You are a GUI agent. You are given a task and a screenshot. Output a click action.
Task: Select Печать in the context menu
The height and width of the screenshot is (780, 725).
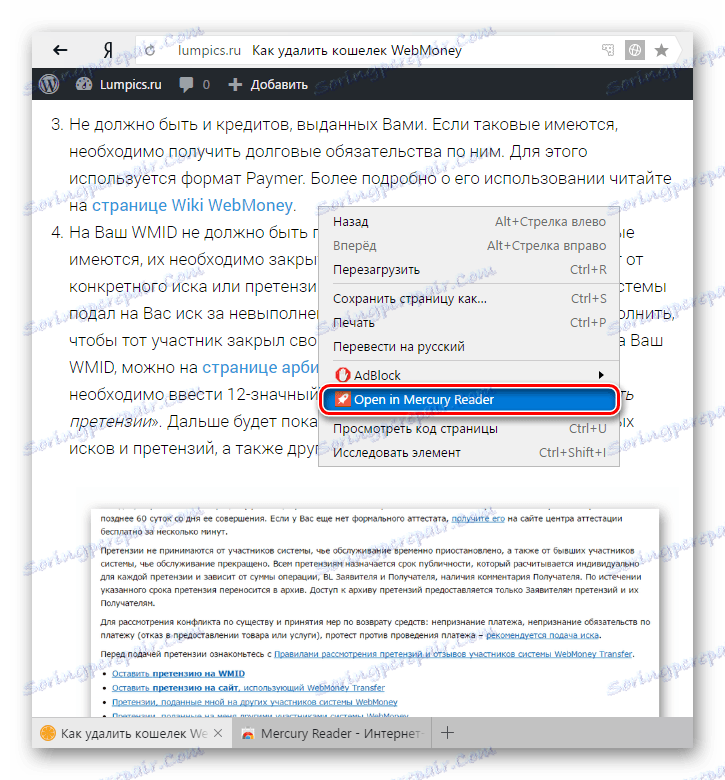click(x=469, y=323)
